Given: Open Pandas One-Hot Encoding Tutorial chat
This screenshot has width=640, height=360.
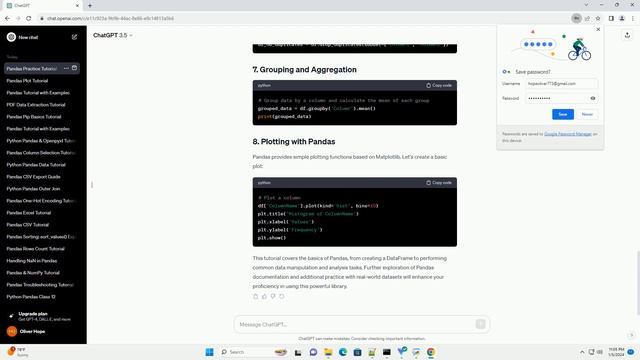Looking at the screenshot, I should [42, 201].
